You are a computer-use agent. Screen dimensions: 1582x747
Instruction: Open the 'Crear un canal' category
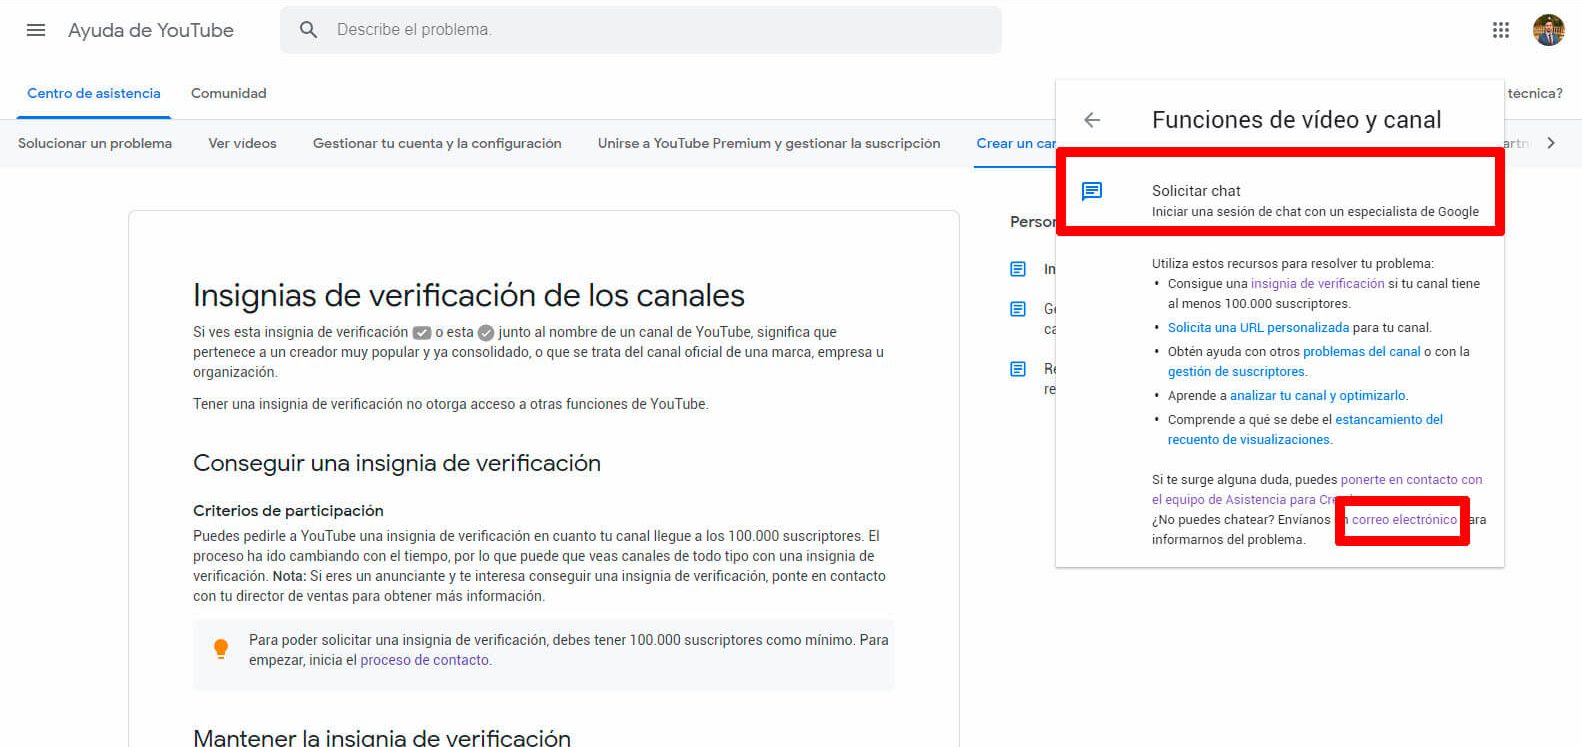click(x=1016, y=143)
